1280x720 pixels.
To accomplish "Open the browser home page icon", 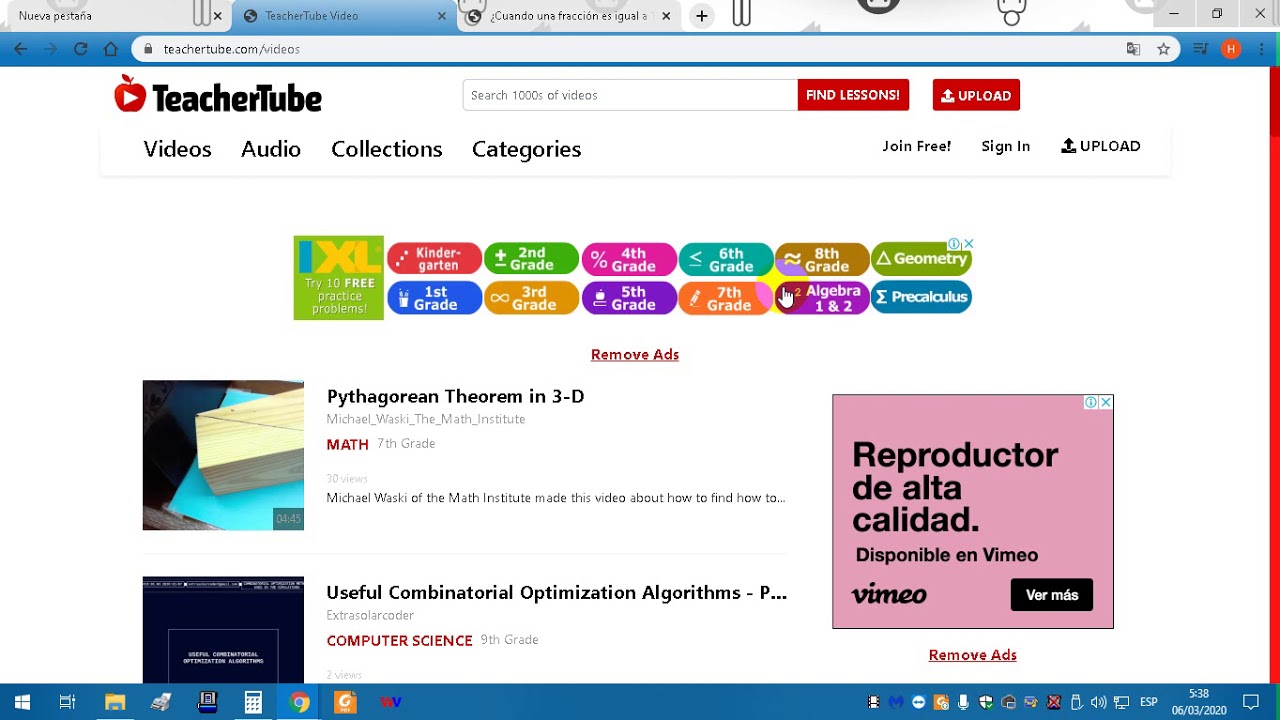I will (111, 49).
